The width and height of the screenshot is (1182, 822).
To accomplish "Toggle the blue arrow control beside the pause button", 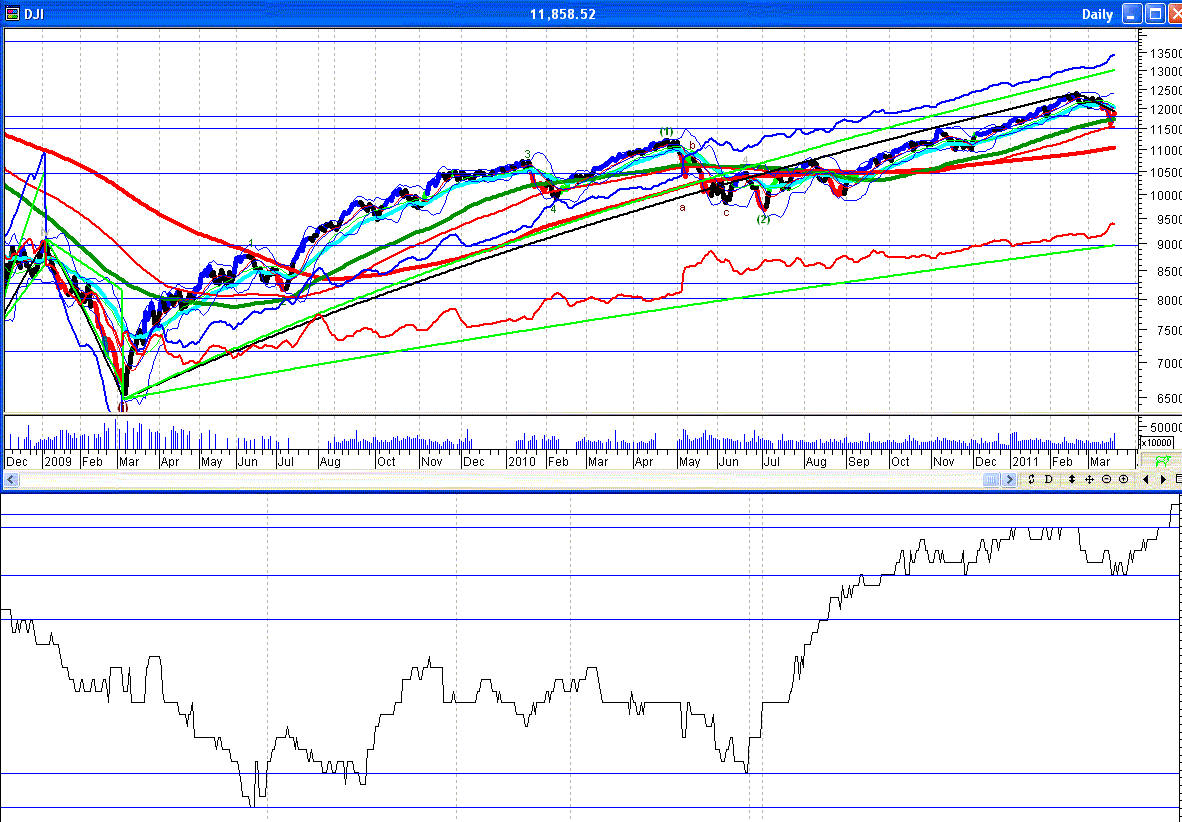I will coord(1009,479).
